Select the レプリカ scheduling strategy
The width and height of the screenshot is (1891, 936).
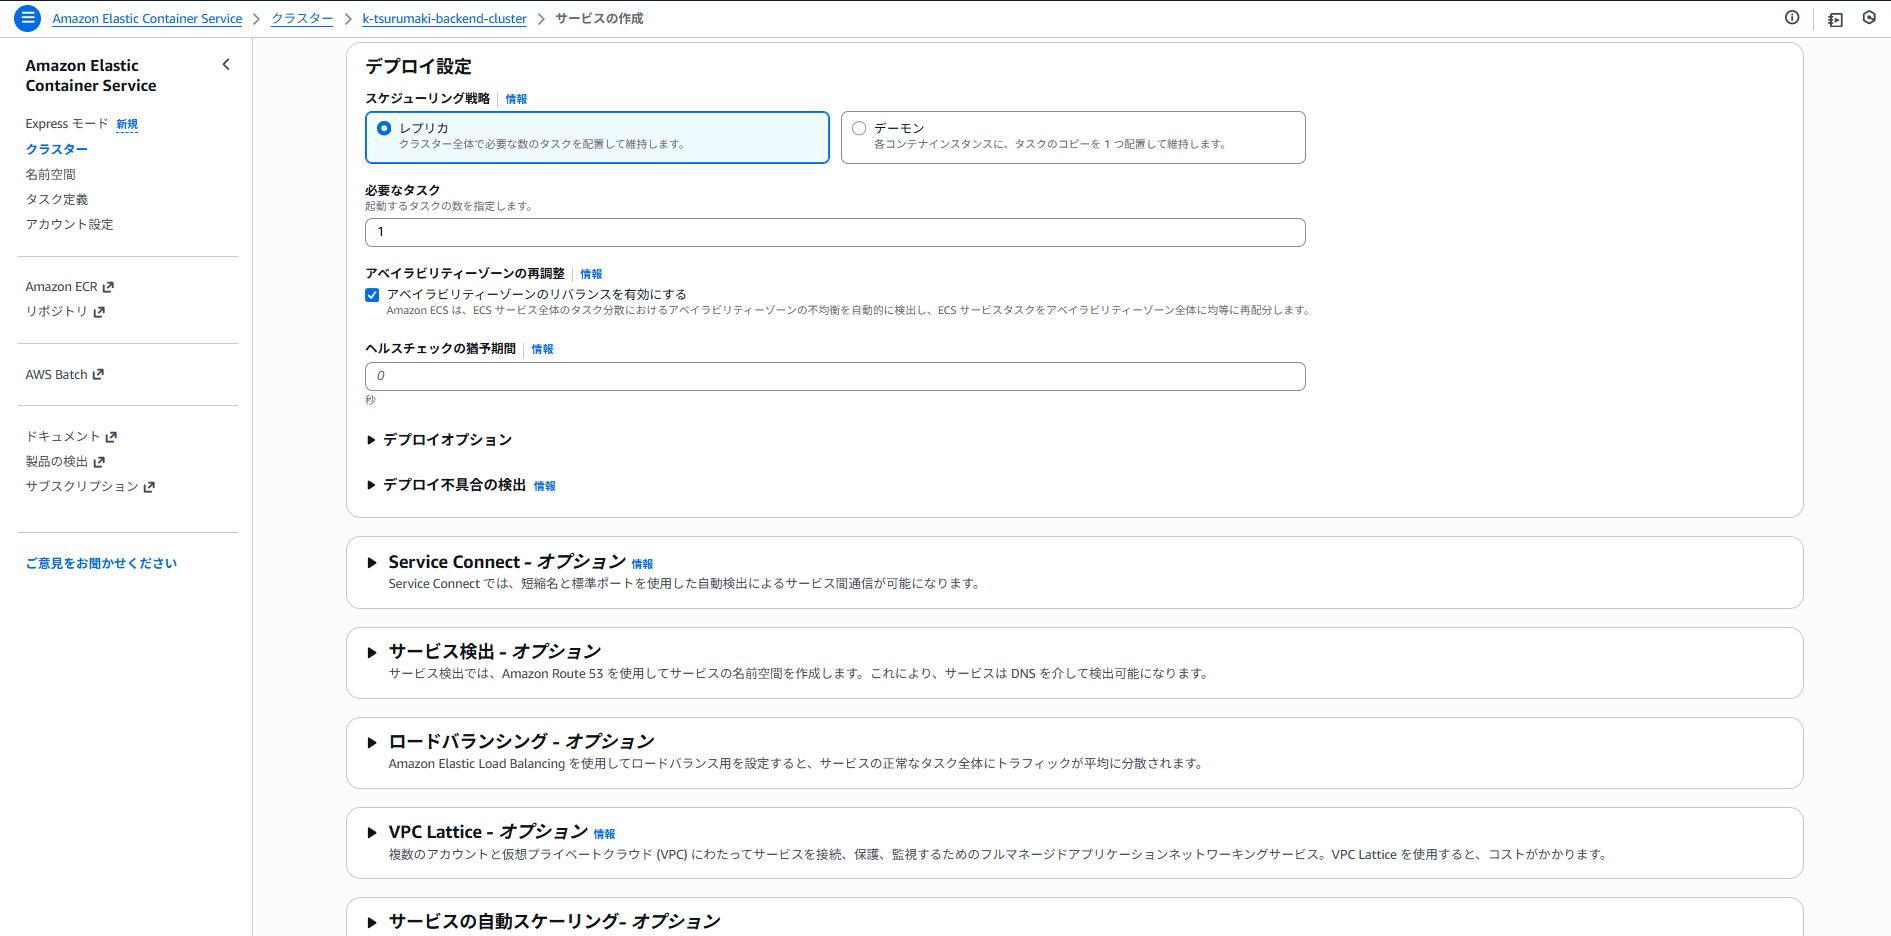[384, 128]
